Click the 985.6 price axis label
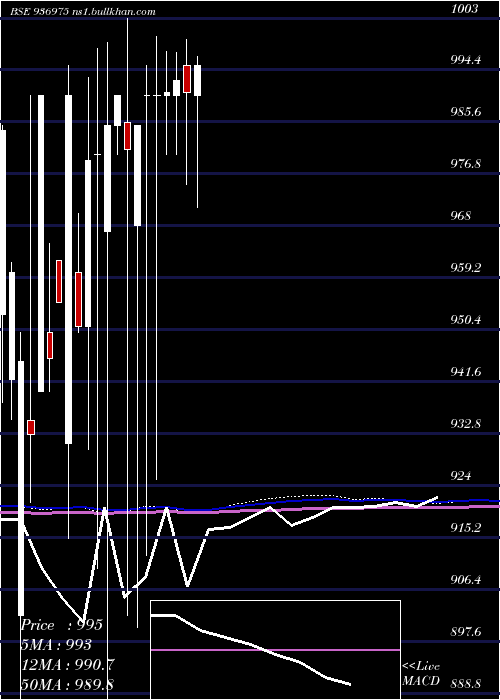This screenshot has height=700, width=500. (x=466, y=112)
